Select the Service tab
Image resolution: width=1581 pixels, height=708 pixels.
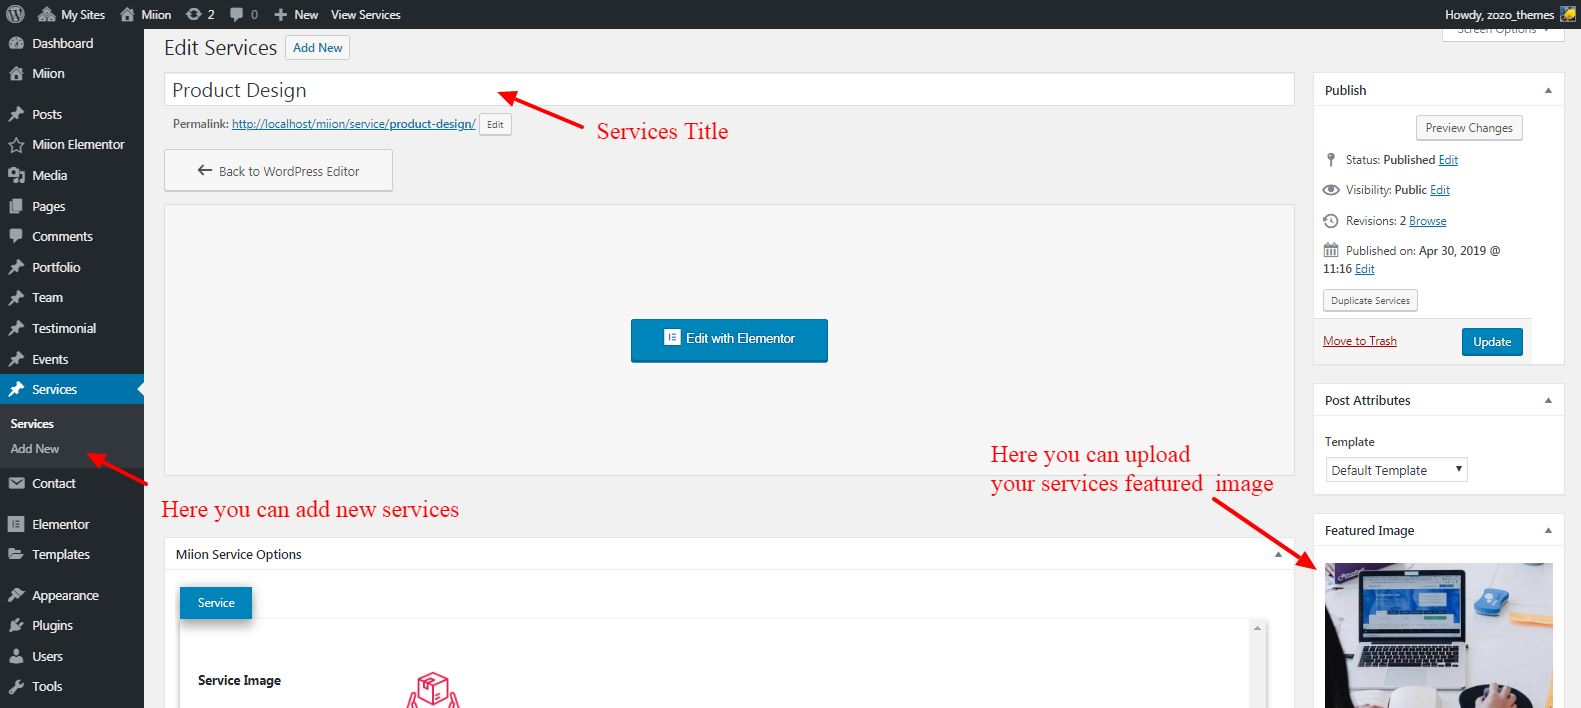216,603
